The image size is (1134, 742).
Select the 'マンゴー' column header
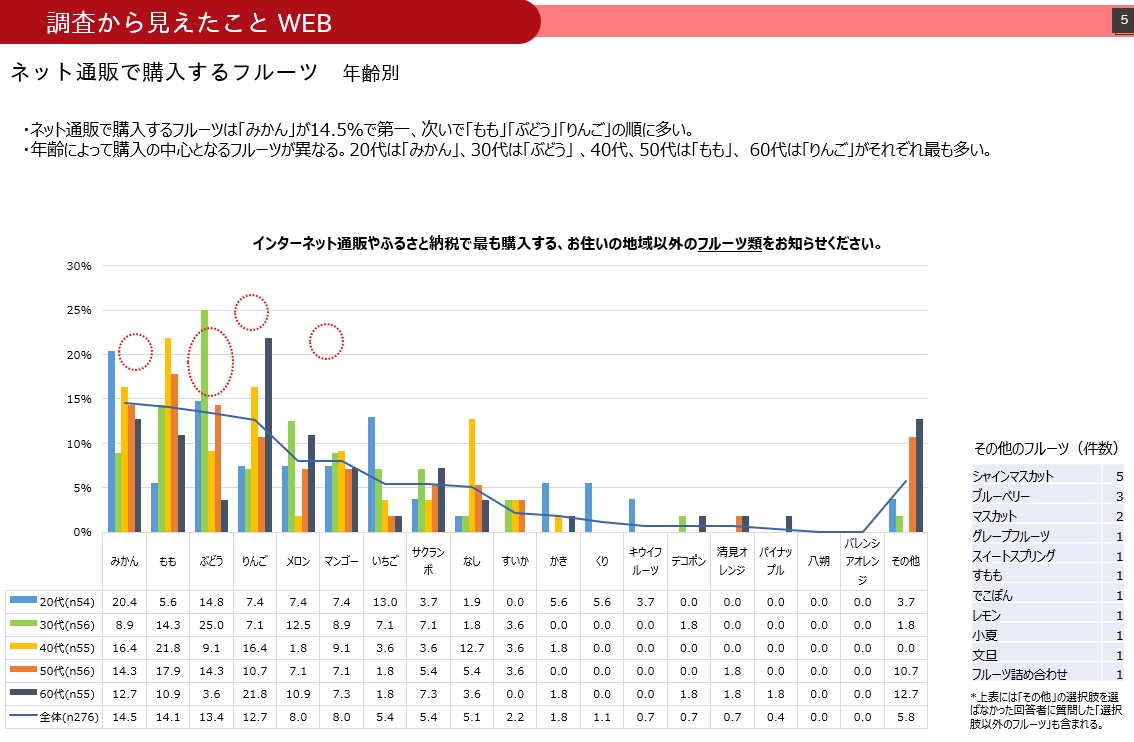[341, 561]
